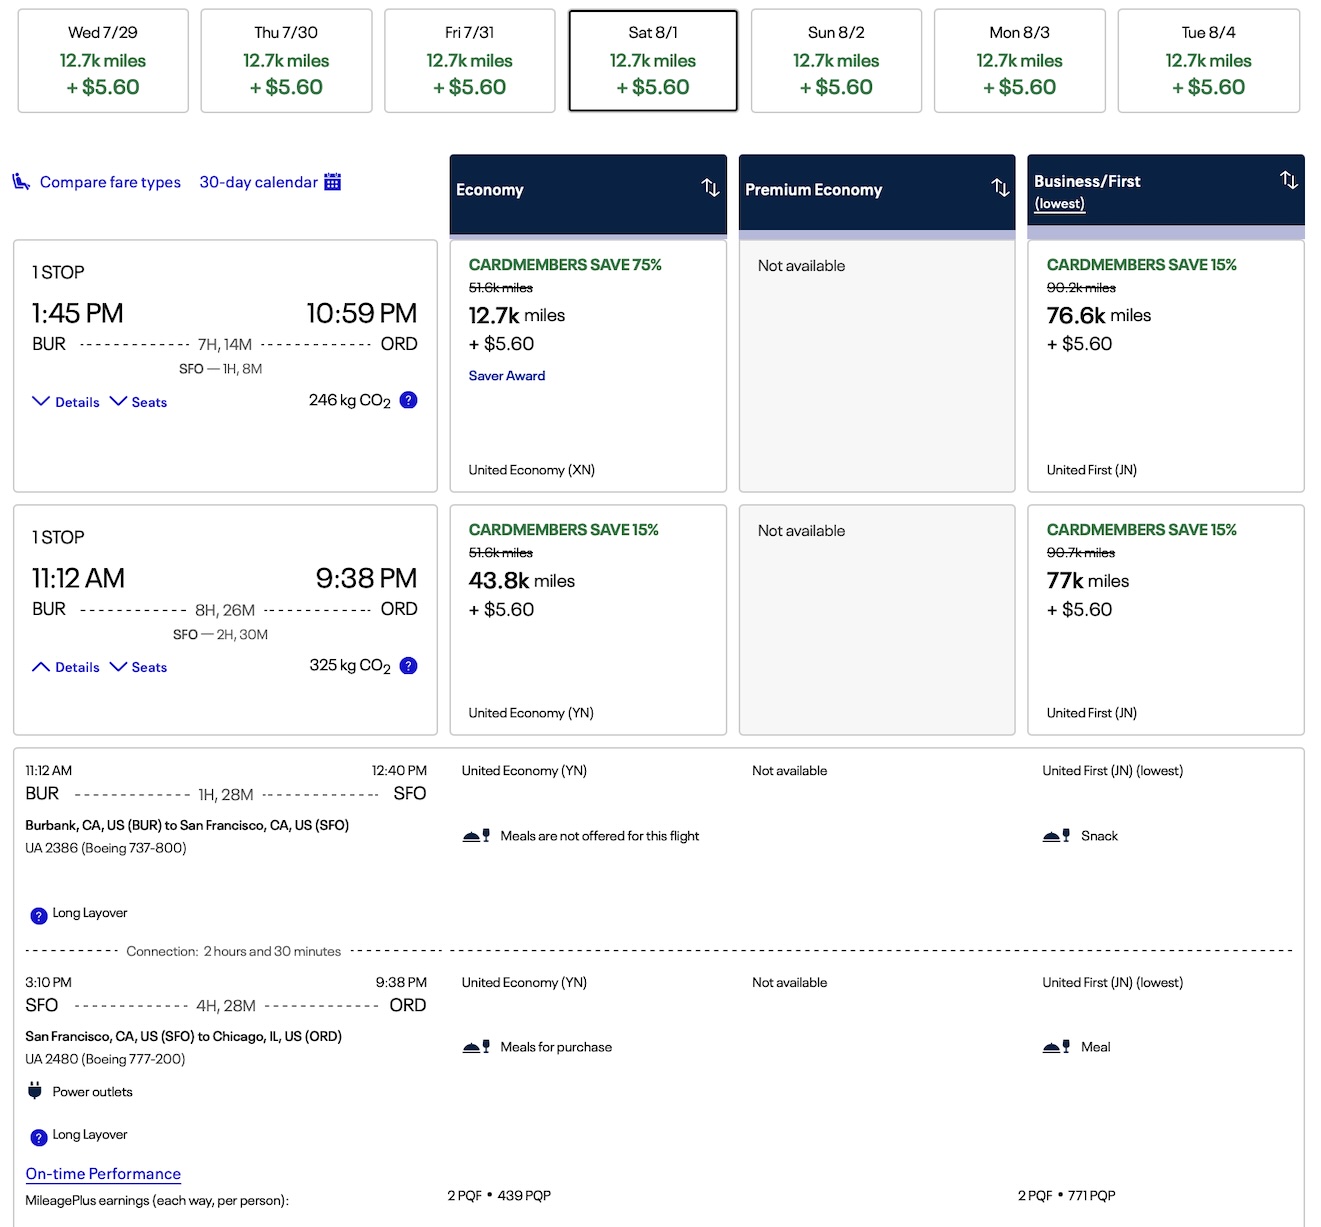Click the meal icon beside 'Meal' in United First

(x=1057, y=1047)
